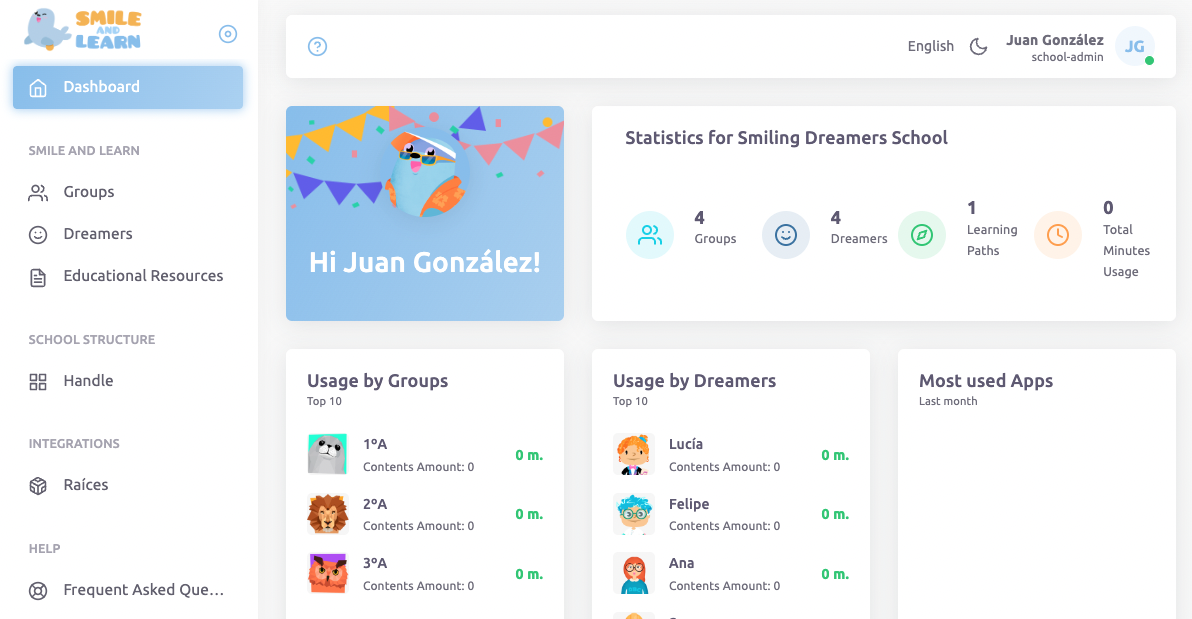The width and height of the screenshot is (1192, 619).
Task: Open the Dreamers sidebar section
Action: pyautogui.click(x=97, y=234)
